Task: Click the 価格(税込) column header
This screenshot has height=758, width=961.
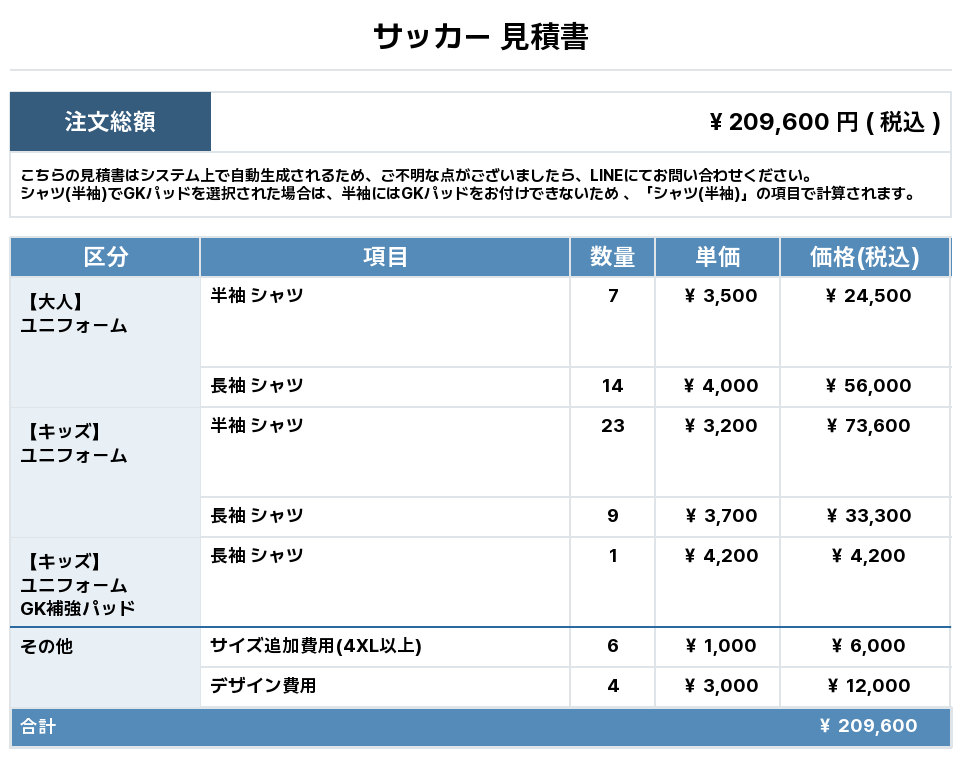Action: tap(864, 257)
